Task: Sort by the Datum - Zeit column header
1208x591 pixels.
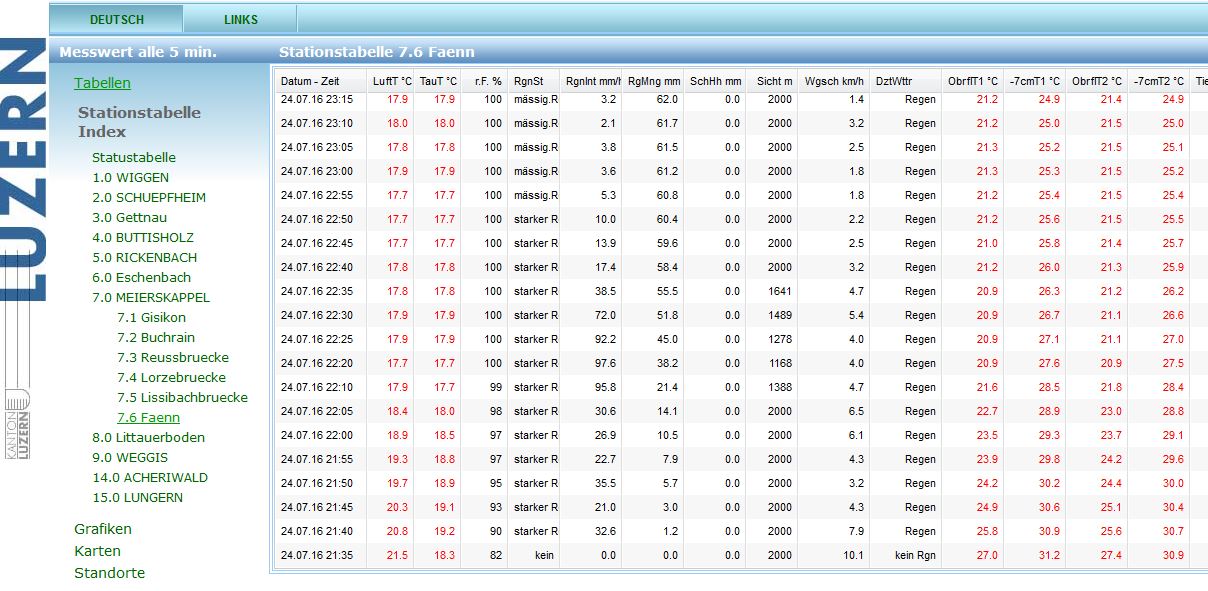Action: [x=310, y=81]
